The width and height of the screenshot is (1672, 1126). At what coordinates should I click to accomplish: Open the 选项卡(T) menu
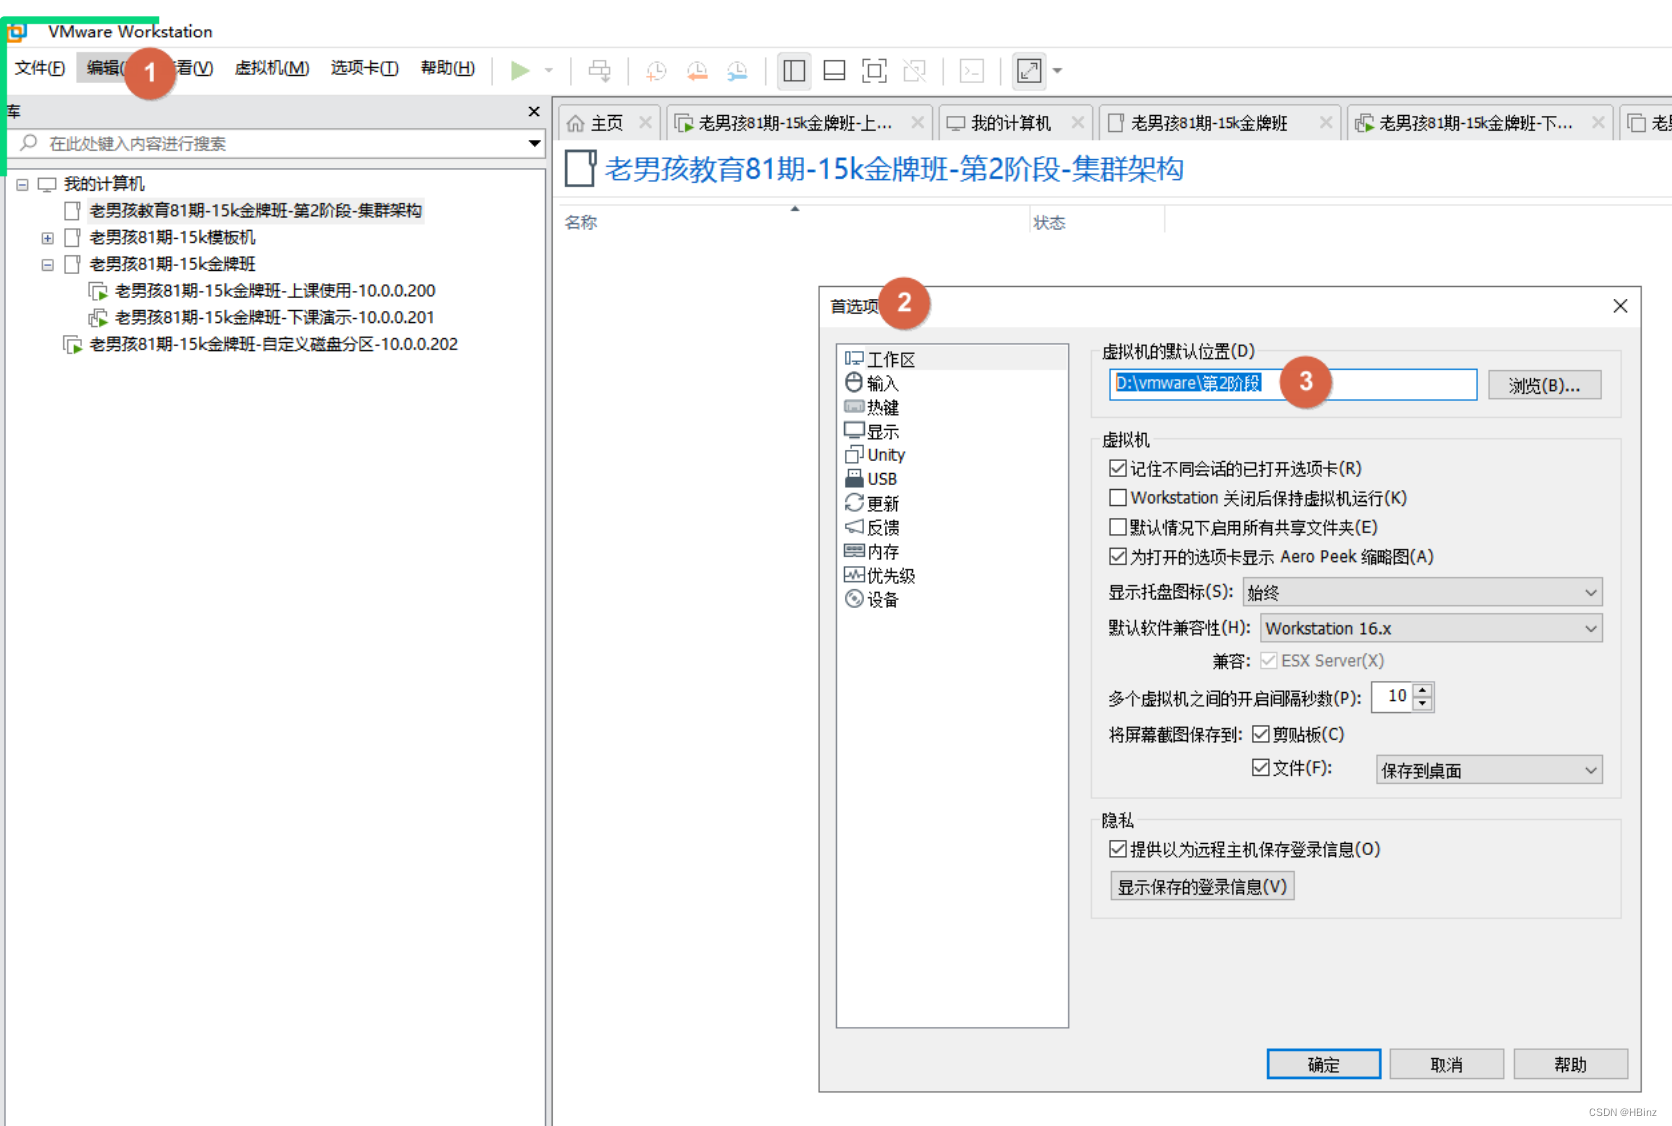click(x=364, y=68)
